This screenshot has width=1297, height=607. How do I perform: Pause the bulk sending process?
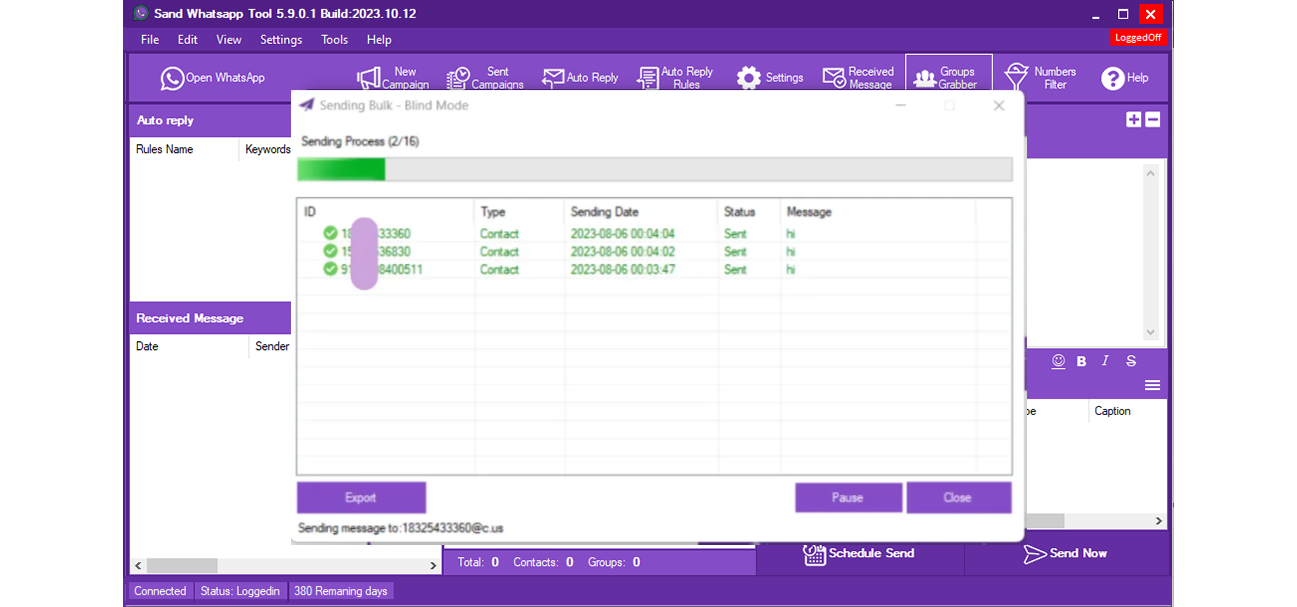[848, 497]
